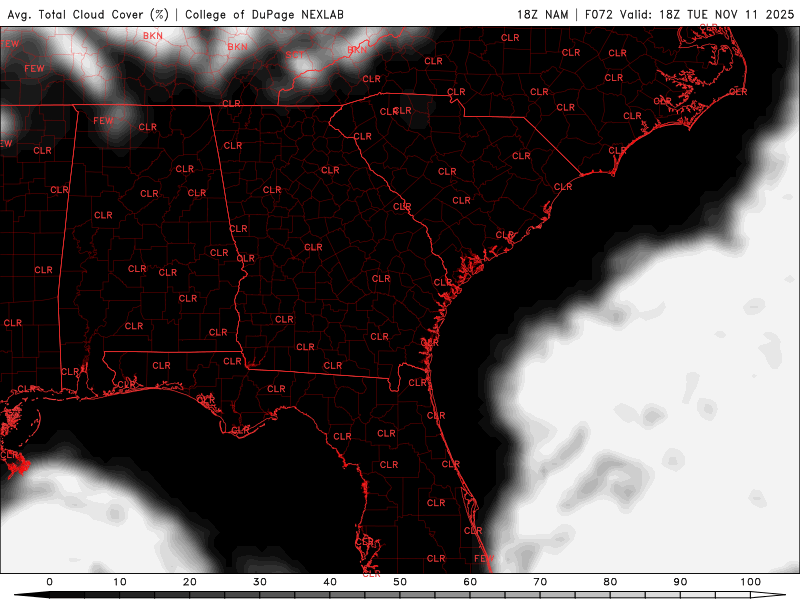This screenshot has height=600, width=800.
Task: Click the colorbar value "50"
Action: (400, 582)
